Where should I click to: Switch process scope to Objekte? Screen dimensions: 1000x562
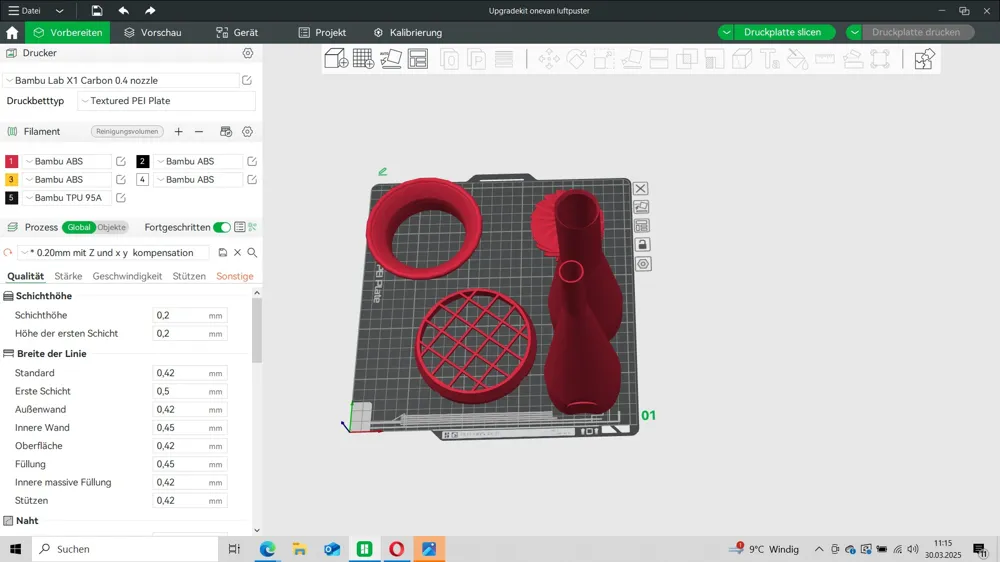[x=112, y=227]
